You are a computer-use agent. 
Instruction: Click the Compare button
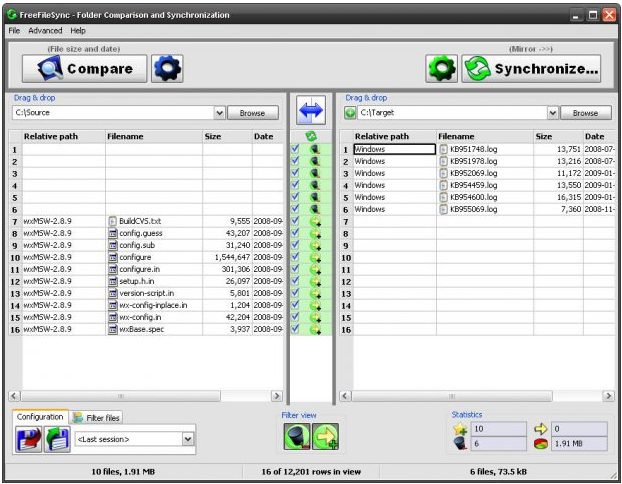pos(84,69)
